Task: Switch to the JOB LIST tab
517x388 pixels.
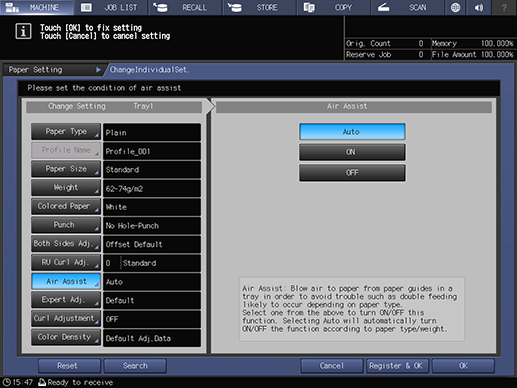Action: click(x=111, y=7)
